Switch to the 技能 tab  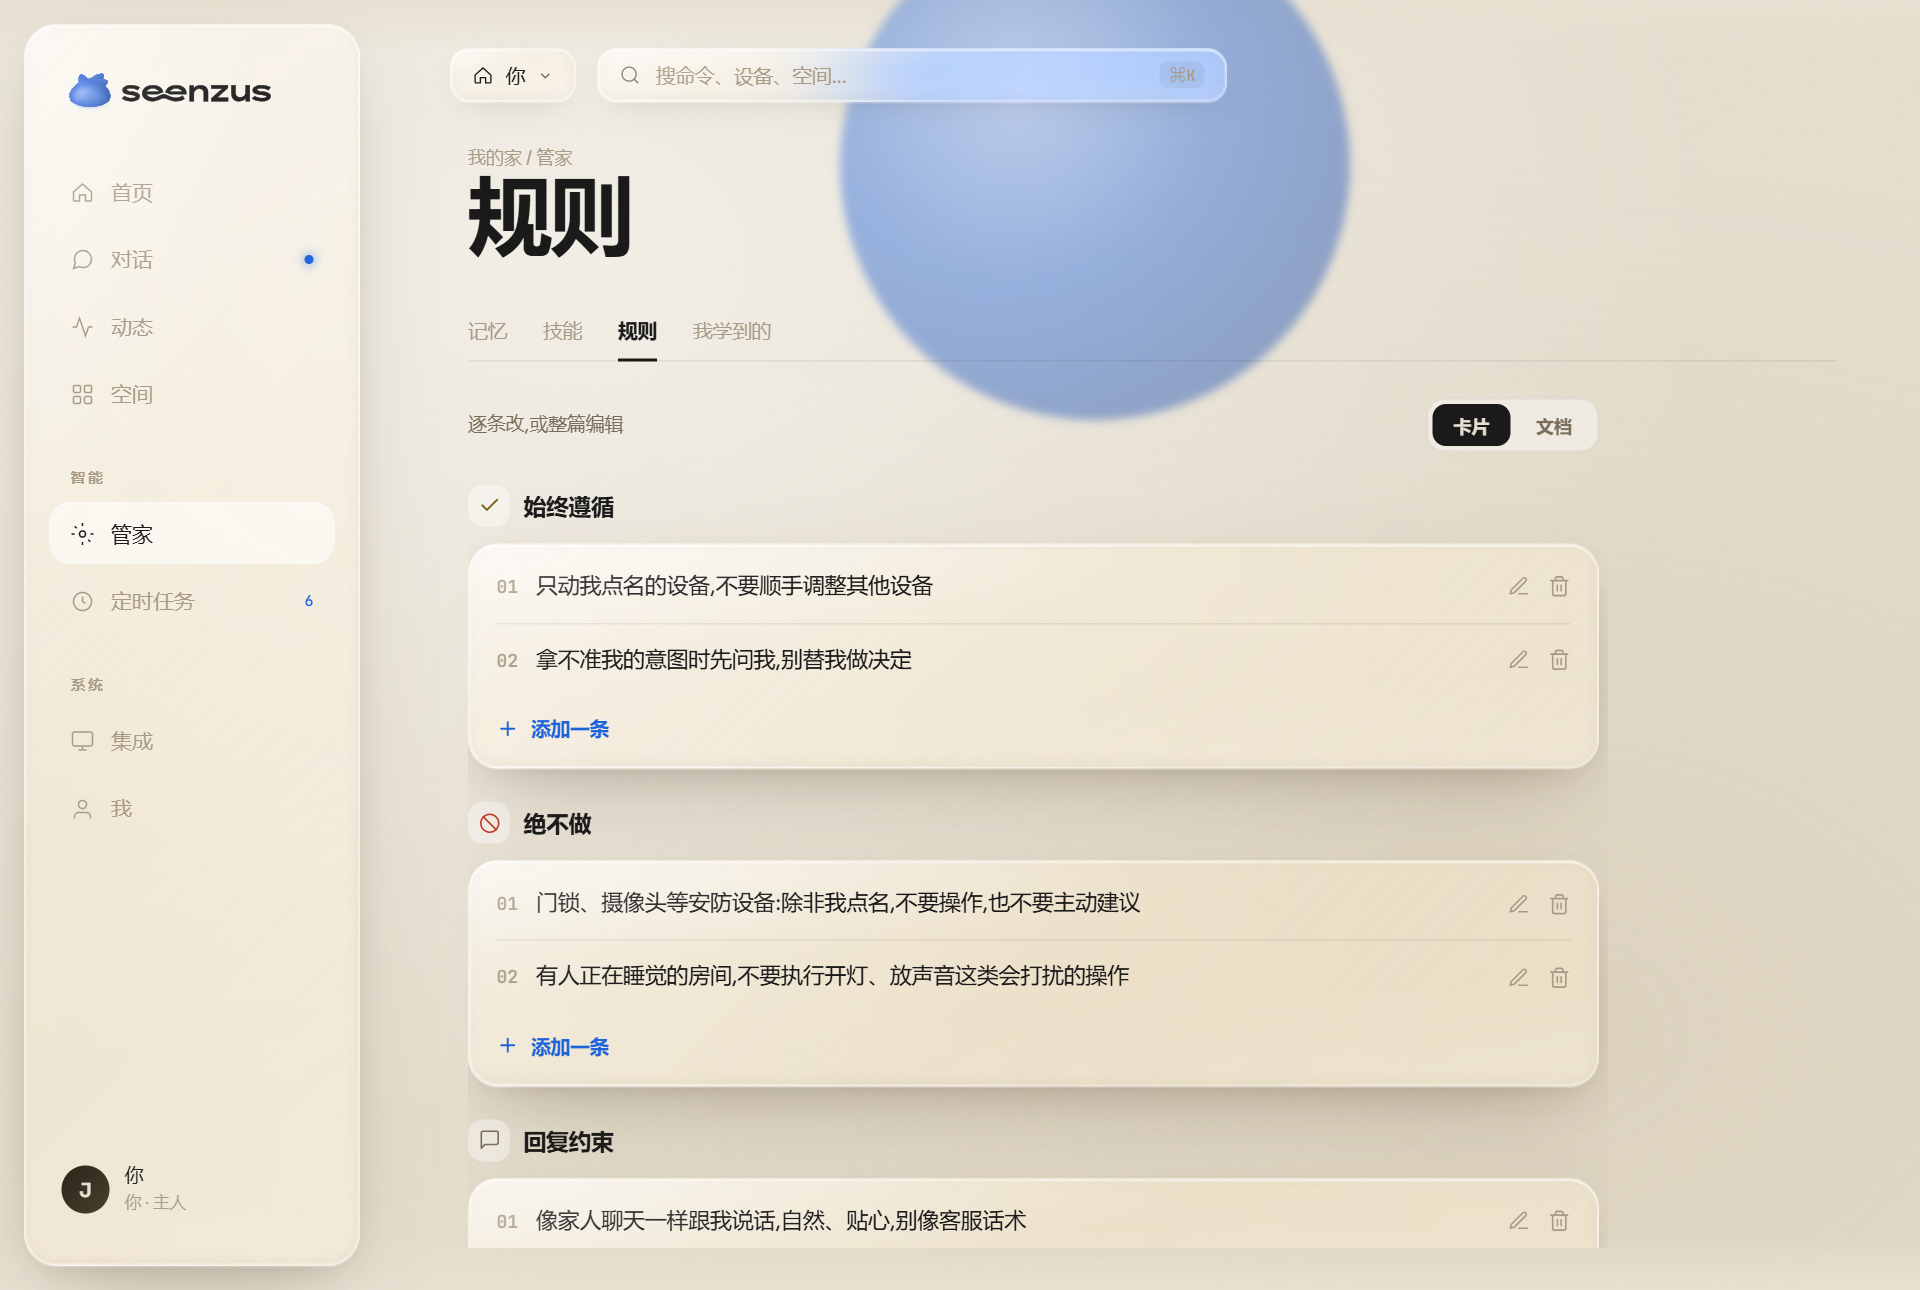[562, 331]
